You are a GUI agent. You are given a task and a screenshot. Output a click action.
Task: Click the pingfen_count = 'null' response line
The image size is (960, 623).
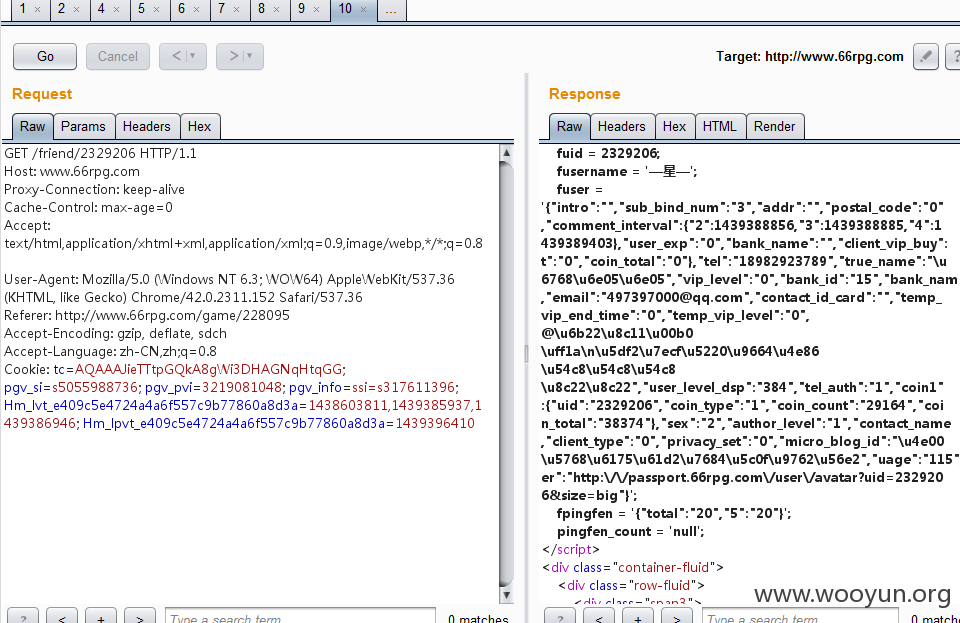tap(630, 531)
